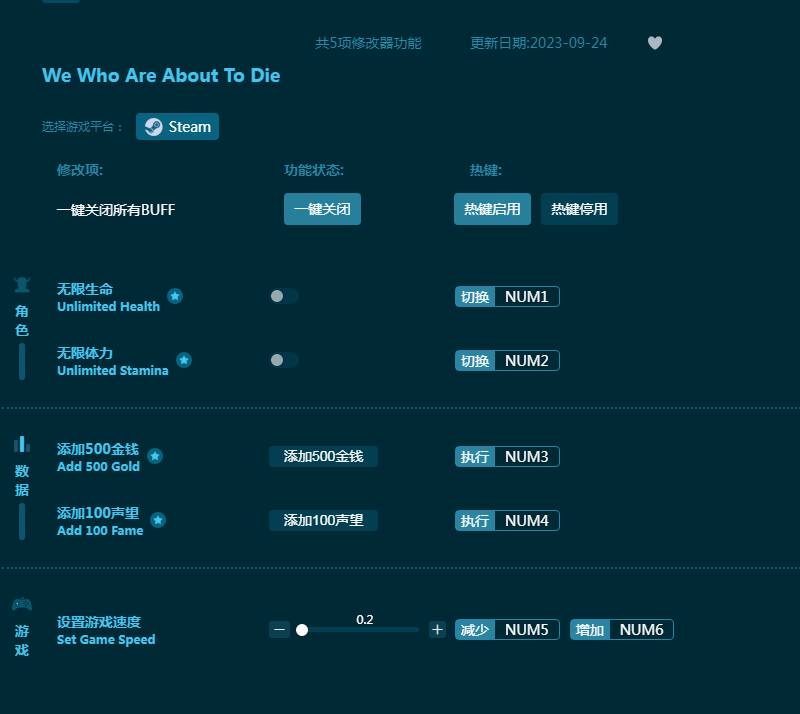Viewport: 800px width, 714px height.
Task: Click star icon beside Unlimited Health
Action: (x=175, y=296)
